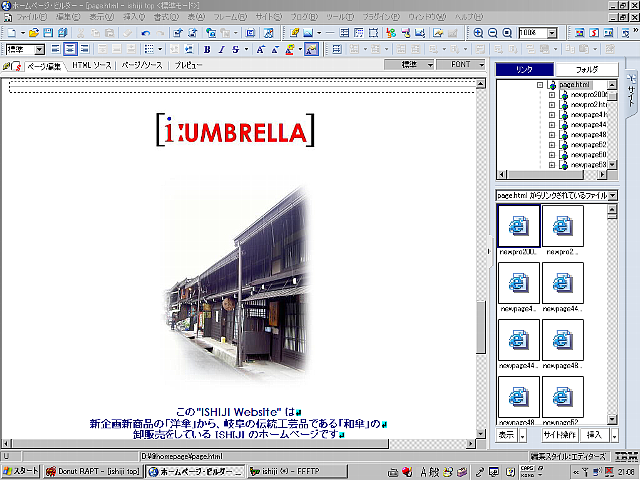Open the ファイル menu
Viewport: 640px width, 480px height.
pos(31,17)
